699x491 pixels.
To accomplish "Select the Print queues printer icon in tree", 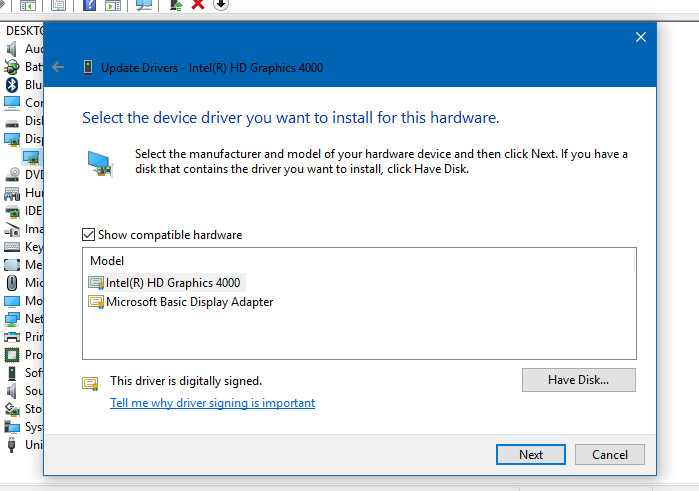I will coord(12,337).
